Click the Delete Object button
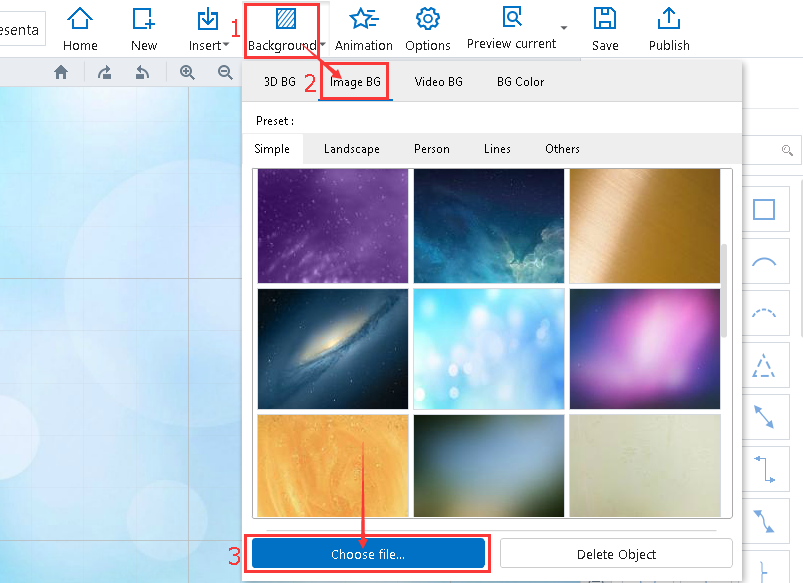The image size is (803, 583). (x=615, y=553)
